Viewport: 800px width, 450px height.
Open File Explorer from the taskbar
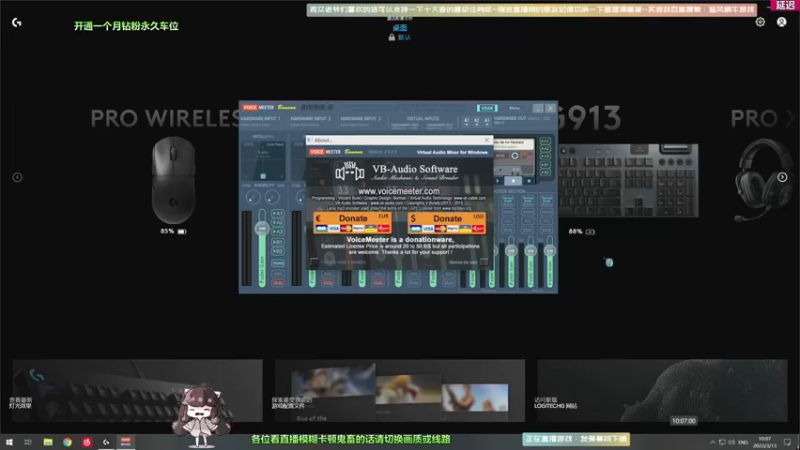48,442
